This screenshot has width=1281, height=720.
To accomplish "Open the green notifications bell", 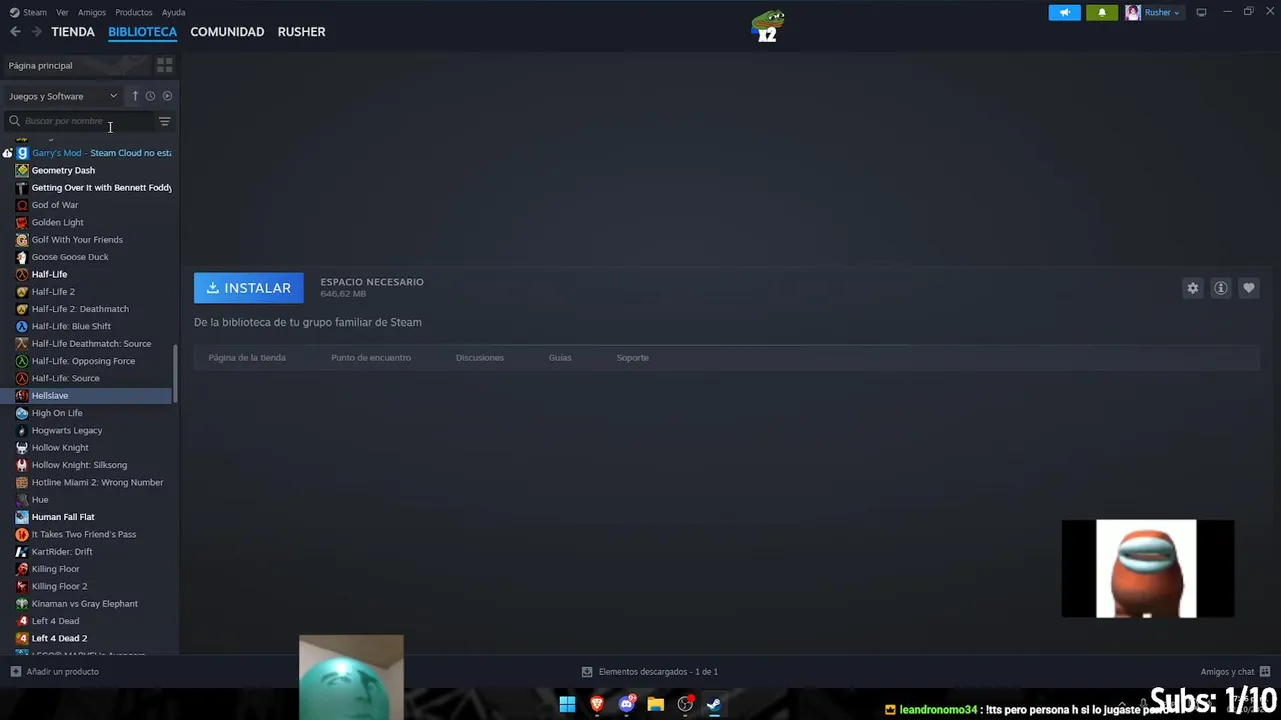I will coord(1102,12).
